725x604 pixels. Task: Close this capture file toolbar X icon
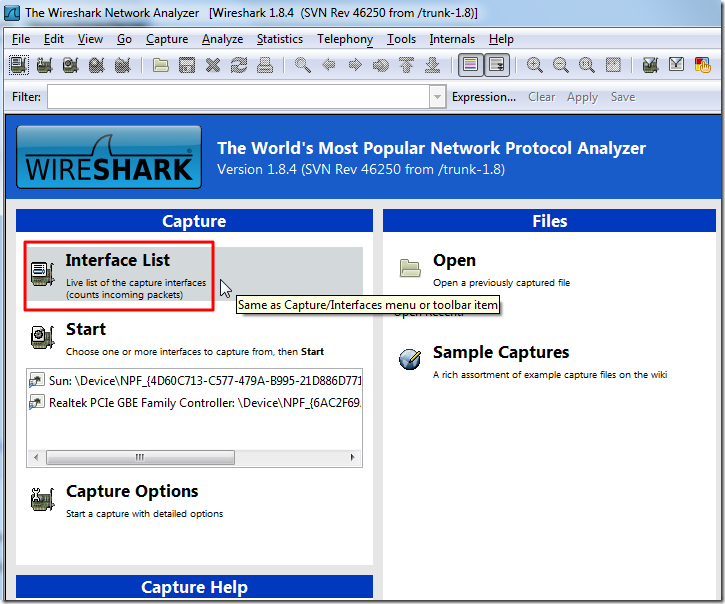coord(213,65)
